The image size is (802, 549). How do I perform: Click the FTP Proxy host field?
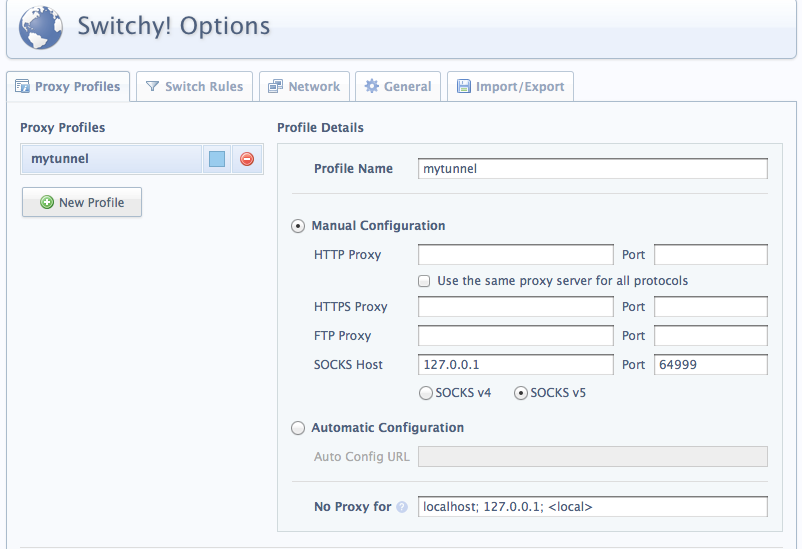tap(516, 336)
